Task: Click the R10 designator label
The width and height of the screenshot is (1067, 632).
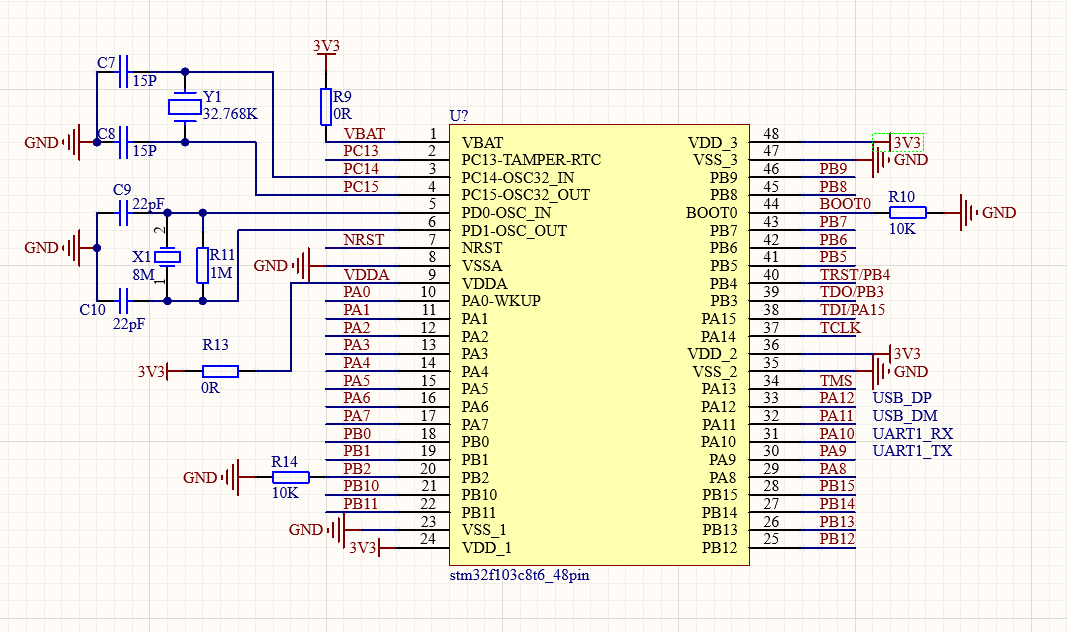Action: pos(902,197)
